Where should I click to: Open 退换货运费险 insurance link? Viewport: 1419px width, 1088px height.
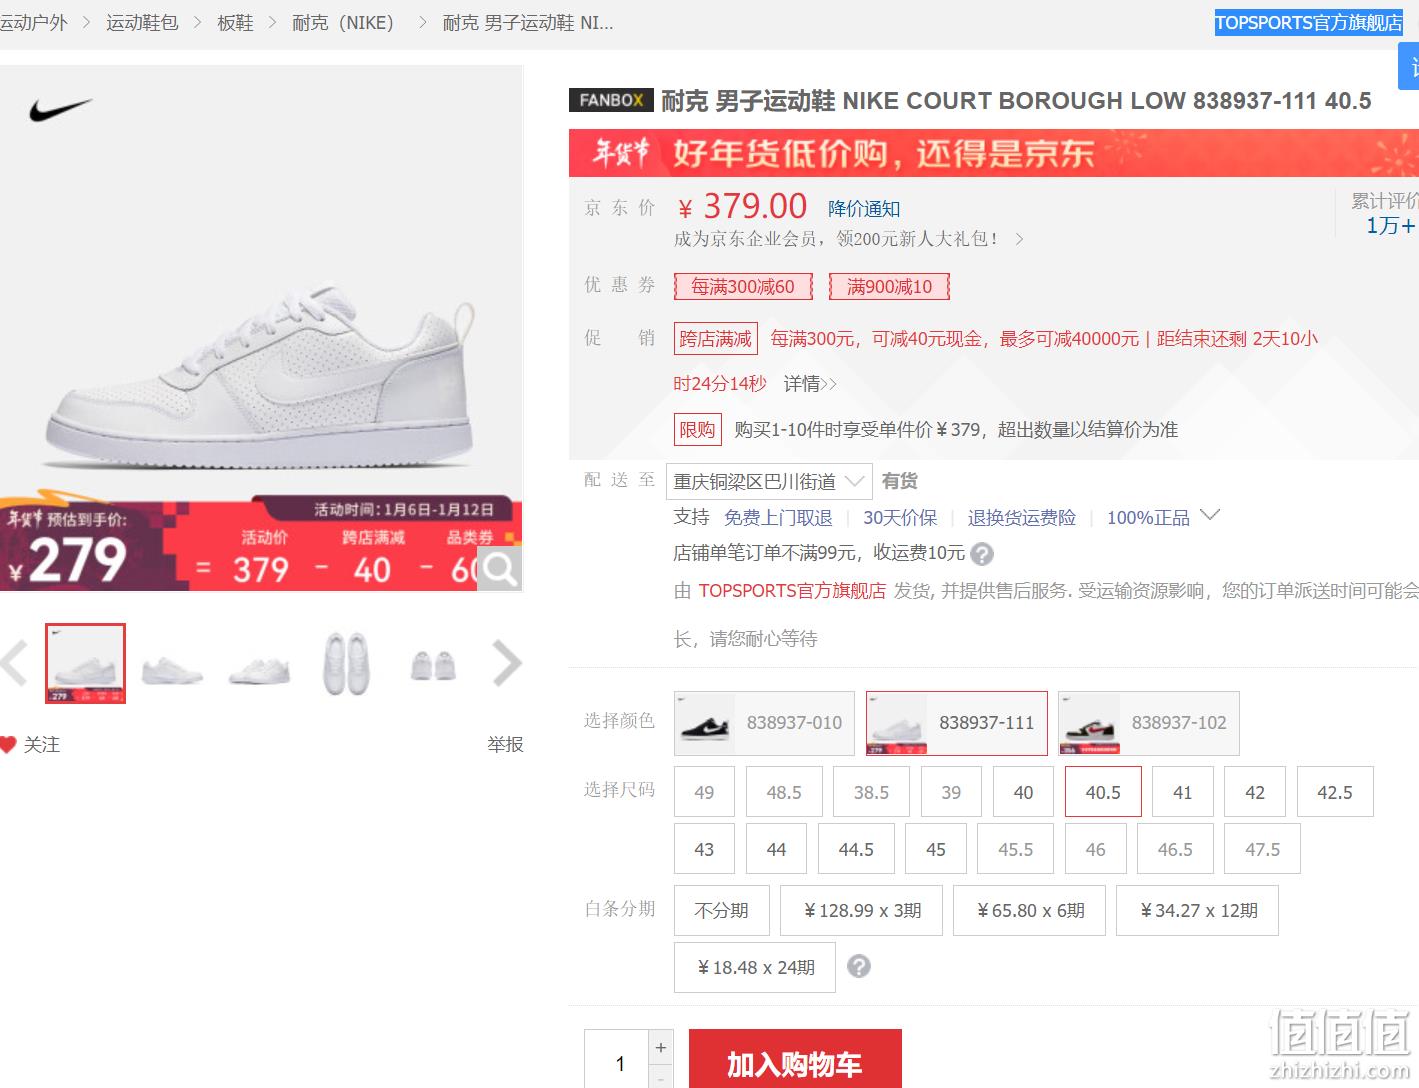(x=1022, y=517)
